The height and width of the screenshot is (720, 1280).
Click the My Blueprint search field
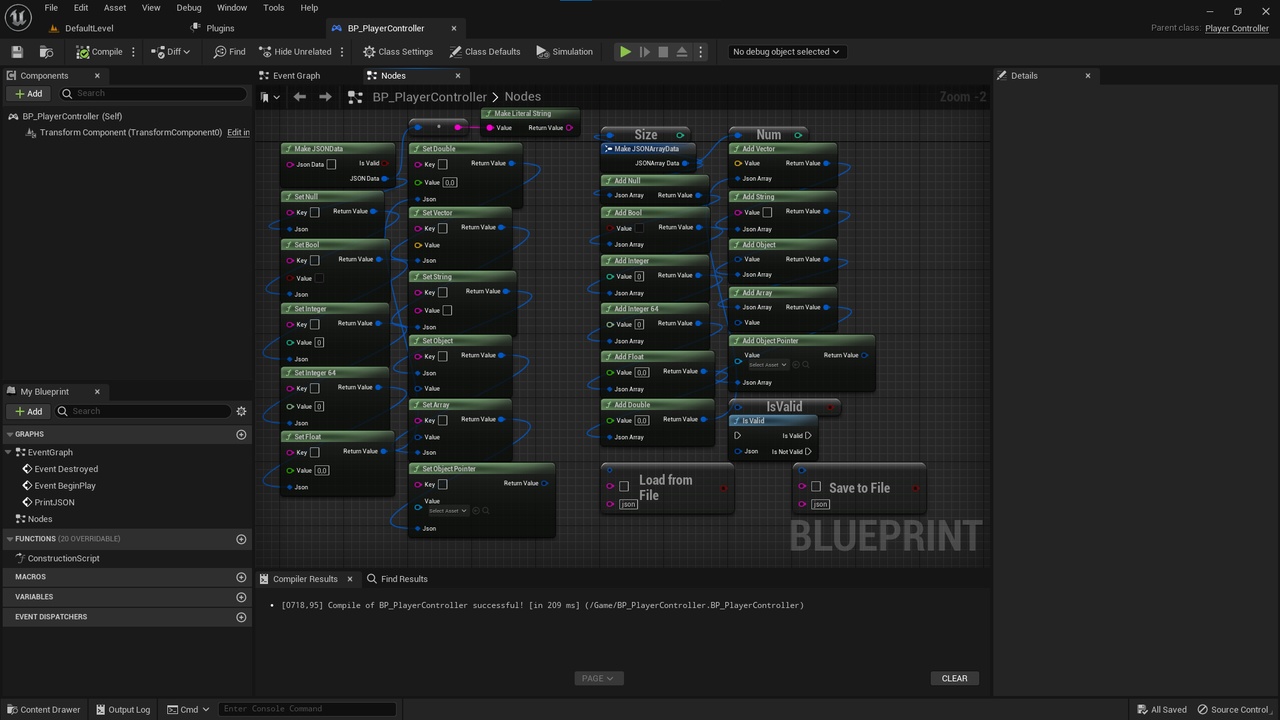pyautogui.click(x=143, y=411)
